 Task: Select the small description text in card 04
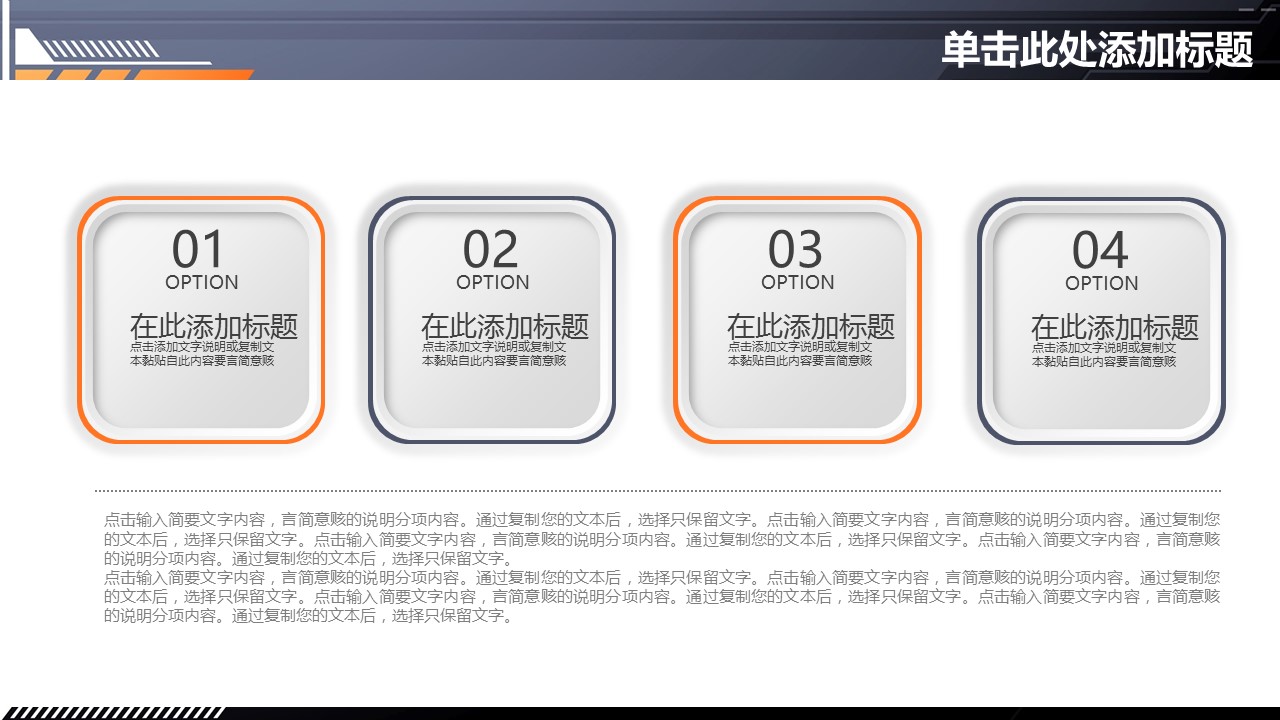[1104, 355]
